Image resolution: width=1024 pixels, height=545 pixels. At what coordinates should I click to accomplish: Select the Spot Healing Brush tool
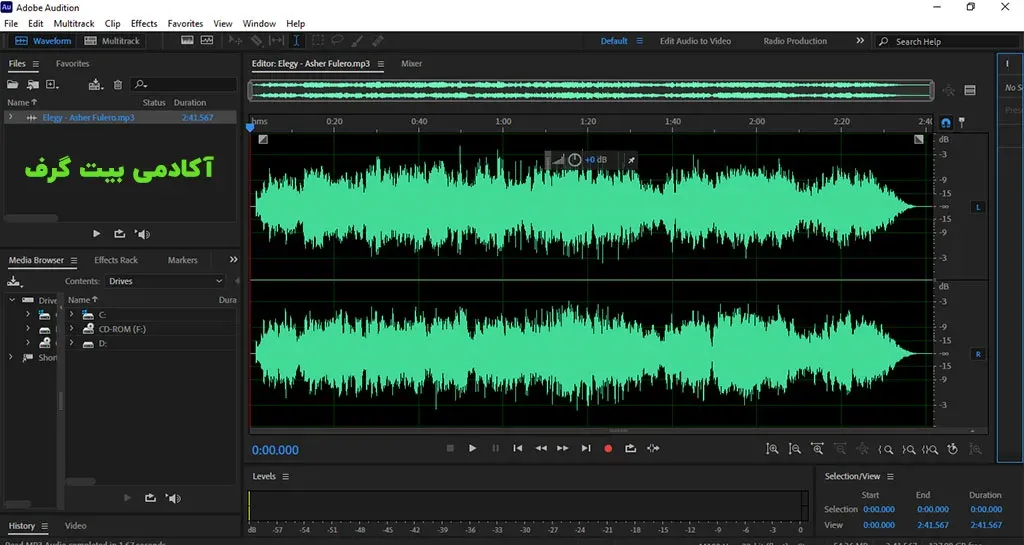click(x=377, y=40)
